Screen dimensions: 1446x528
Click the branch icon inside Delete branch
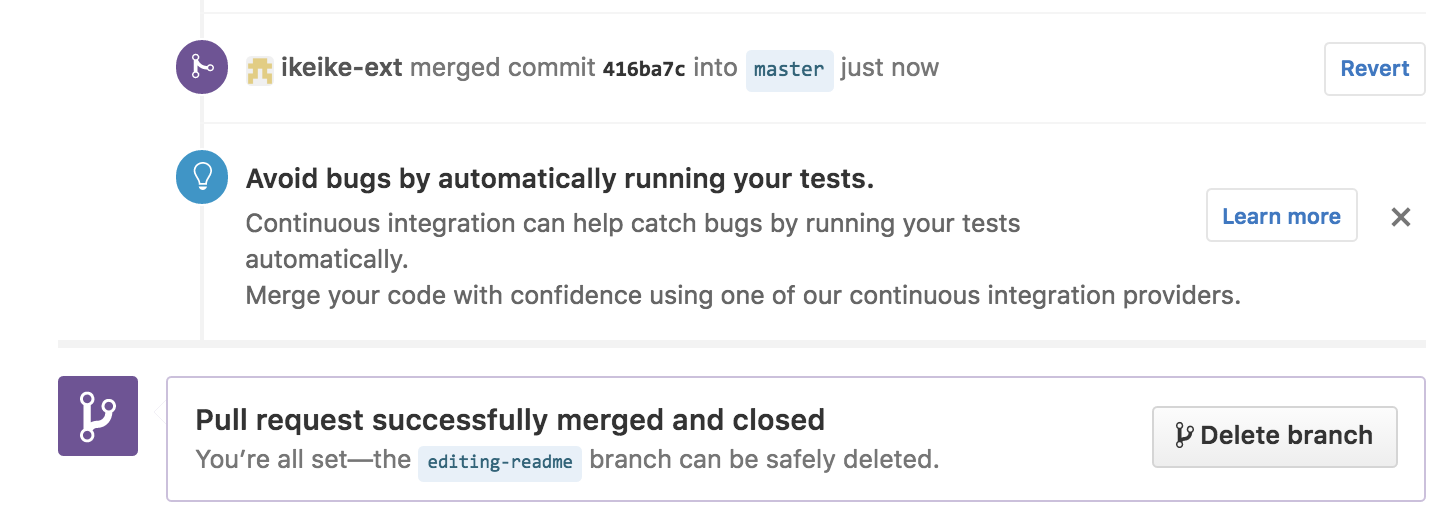coord(1184,436)
